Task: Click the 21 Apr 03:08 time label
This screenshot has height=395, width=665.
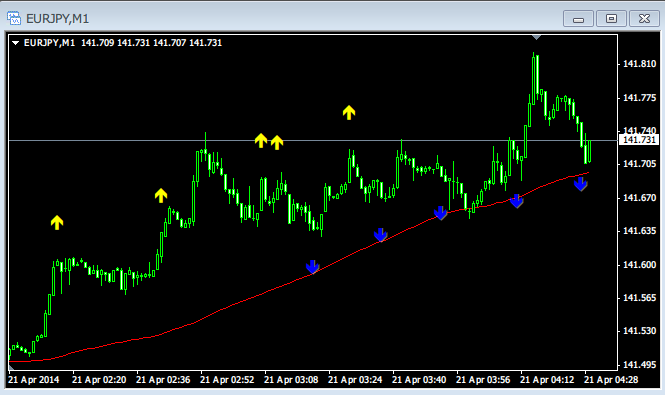Action: 291,380
